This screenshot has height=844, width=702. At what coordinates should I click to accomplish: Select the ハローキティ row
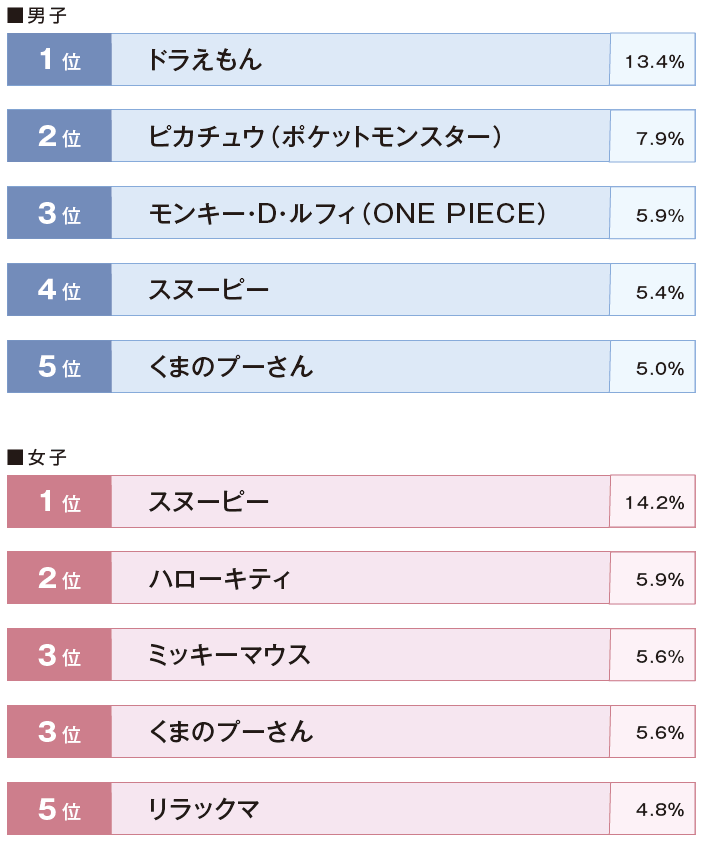click(x=360, y=578)
